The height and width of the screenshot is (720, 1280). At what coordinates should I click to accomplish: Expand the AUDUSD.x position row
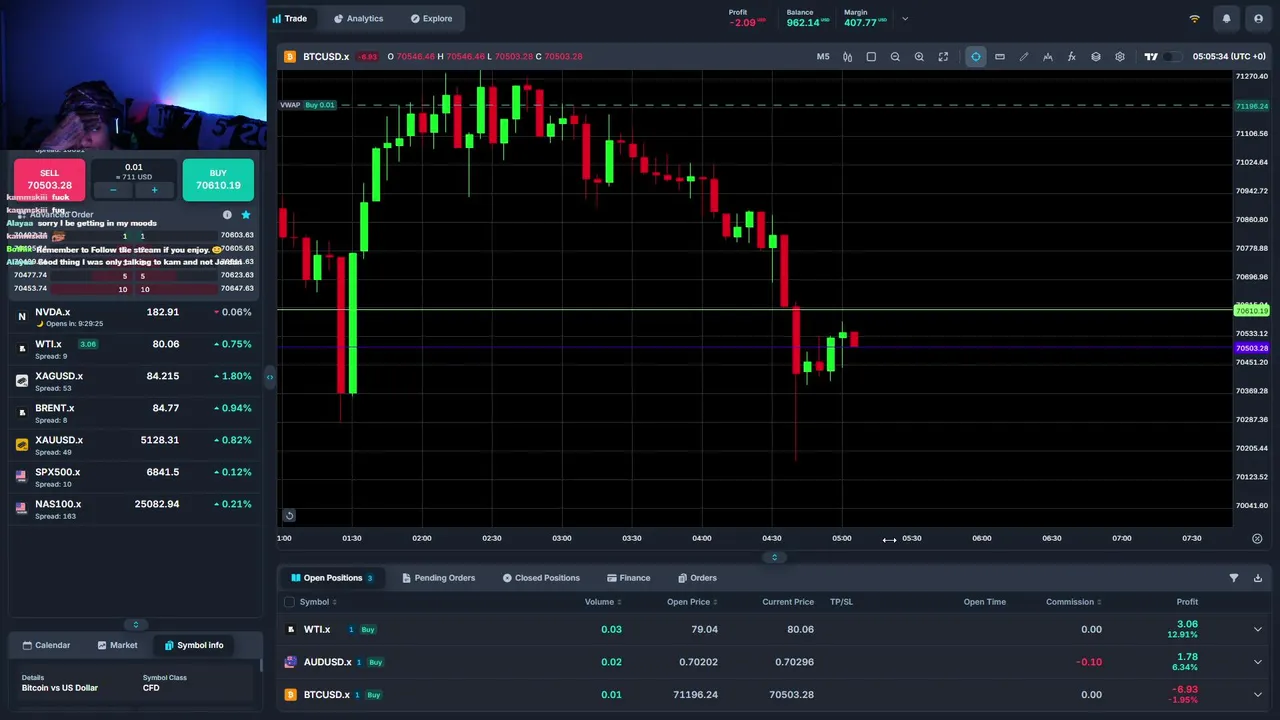[x=1258, y=662]
